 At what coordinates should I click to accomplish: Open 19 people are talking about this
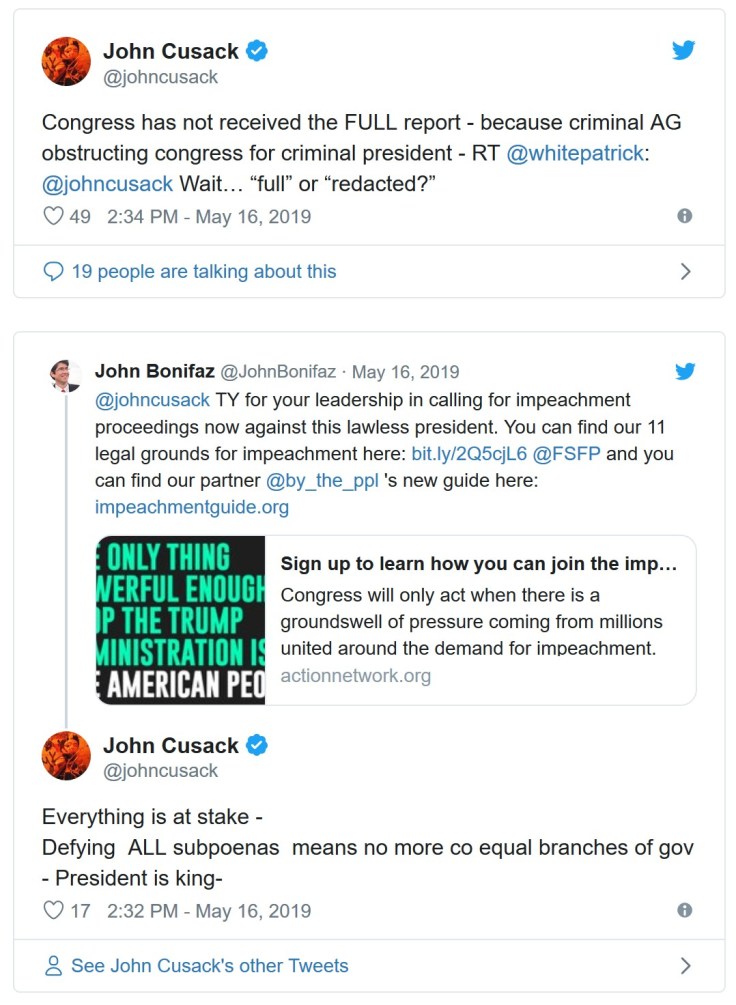203,271
